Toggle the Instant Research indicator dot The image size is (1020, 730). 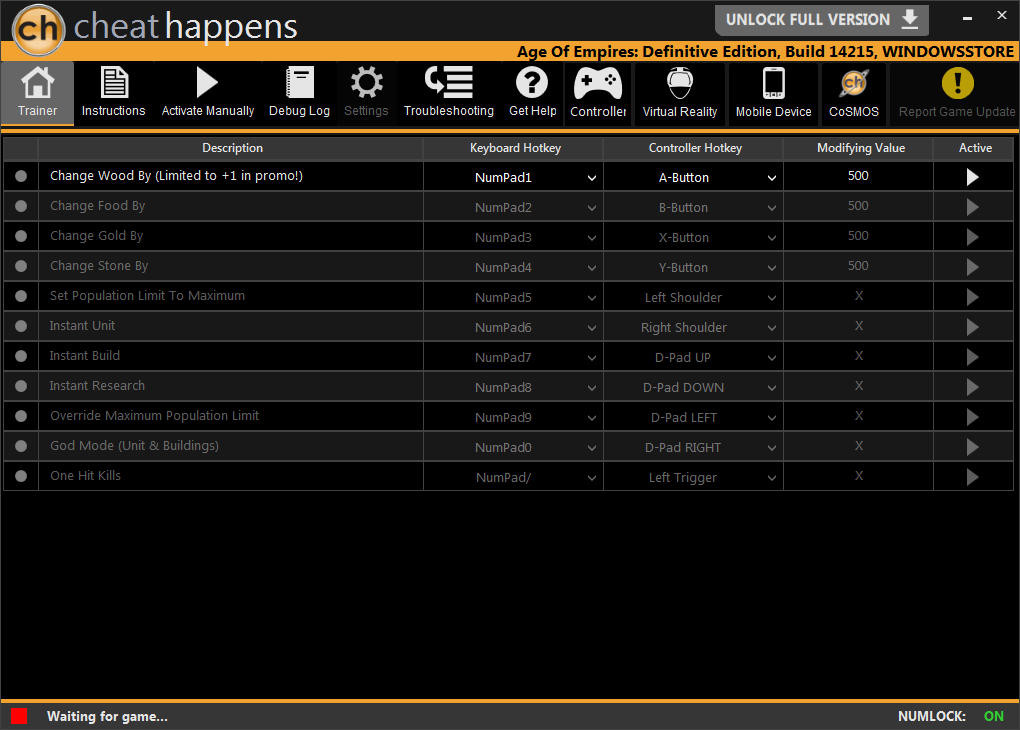[x=21, y=386]
